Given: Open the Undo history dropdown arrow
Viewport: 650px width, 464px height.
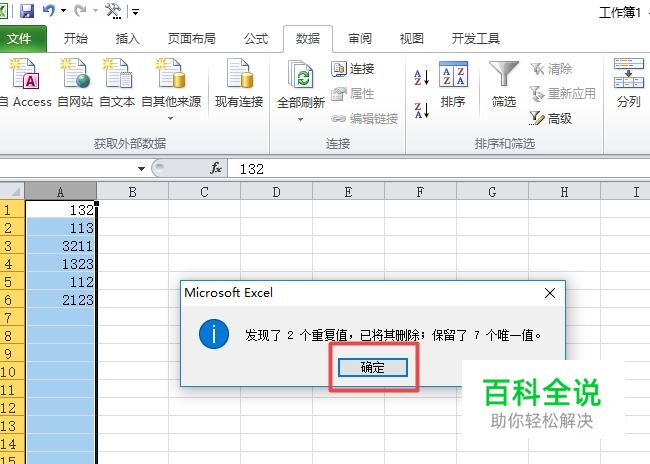Looking at the screenshot, I should (x=63, y=10).
